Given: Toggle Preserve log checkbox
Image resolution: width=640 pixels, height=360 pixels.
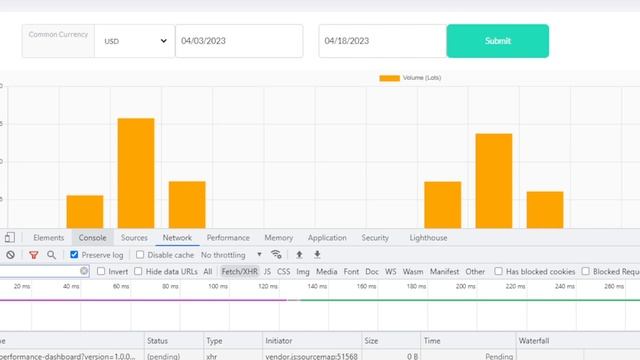Looking at the screenshot, I should 74,255.
